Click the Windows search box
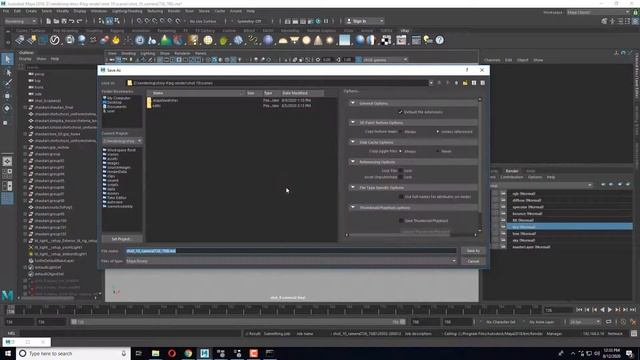The image size is (640, 360). (x=73, y=353)
